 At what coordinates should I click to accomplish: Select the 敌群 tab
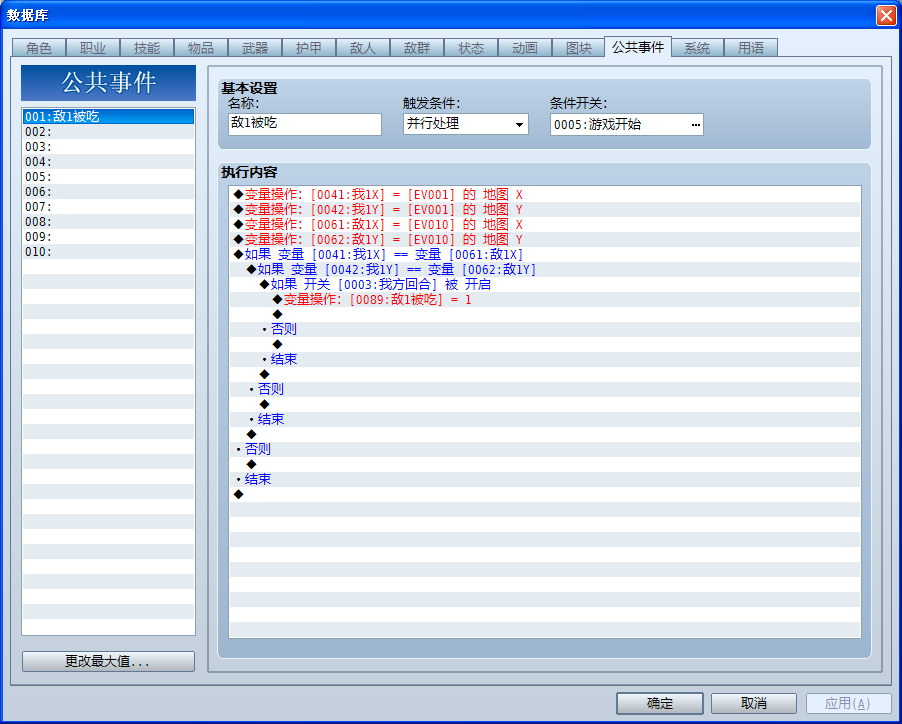click(417, 48)
